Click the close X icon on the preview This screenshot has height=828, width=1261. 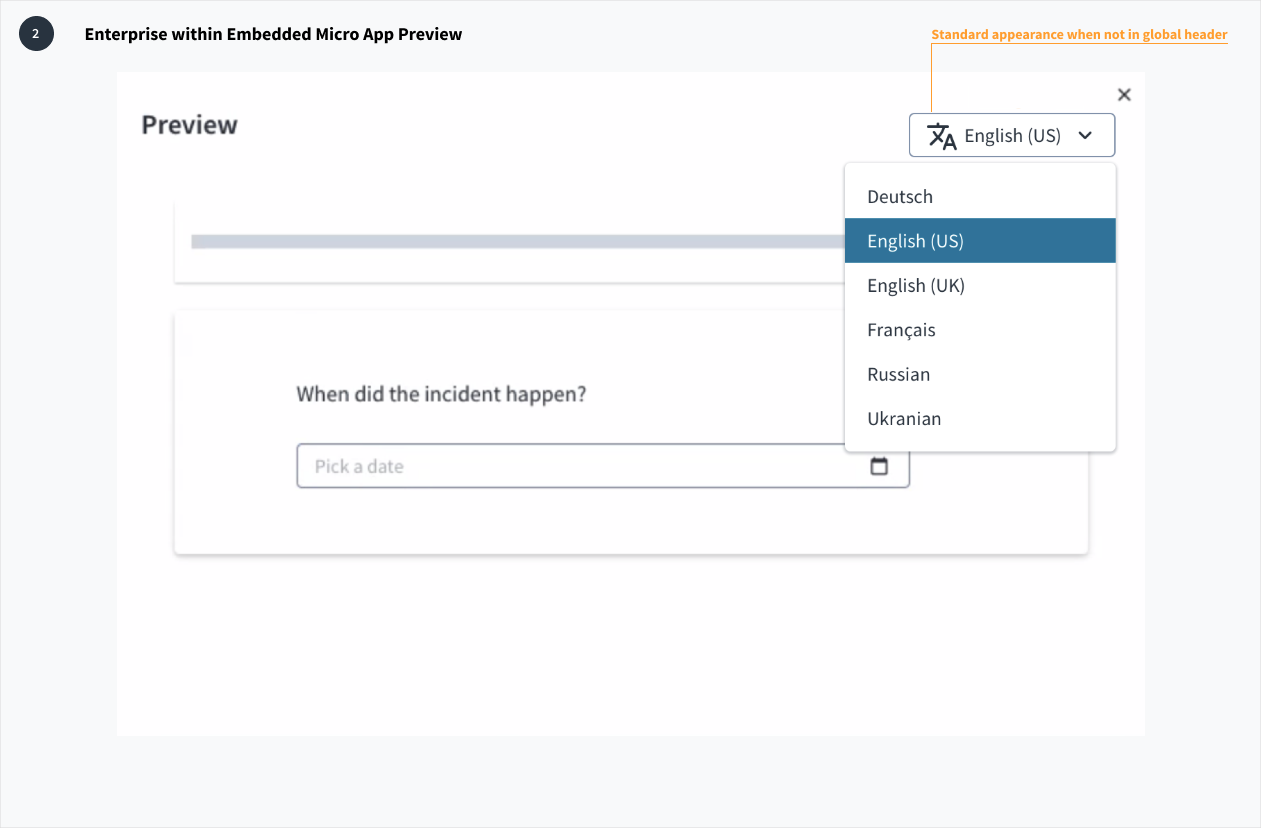click(1124, 94)
